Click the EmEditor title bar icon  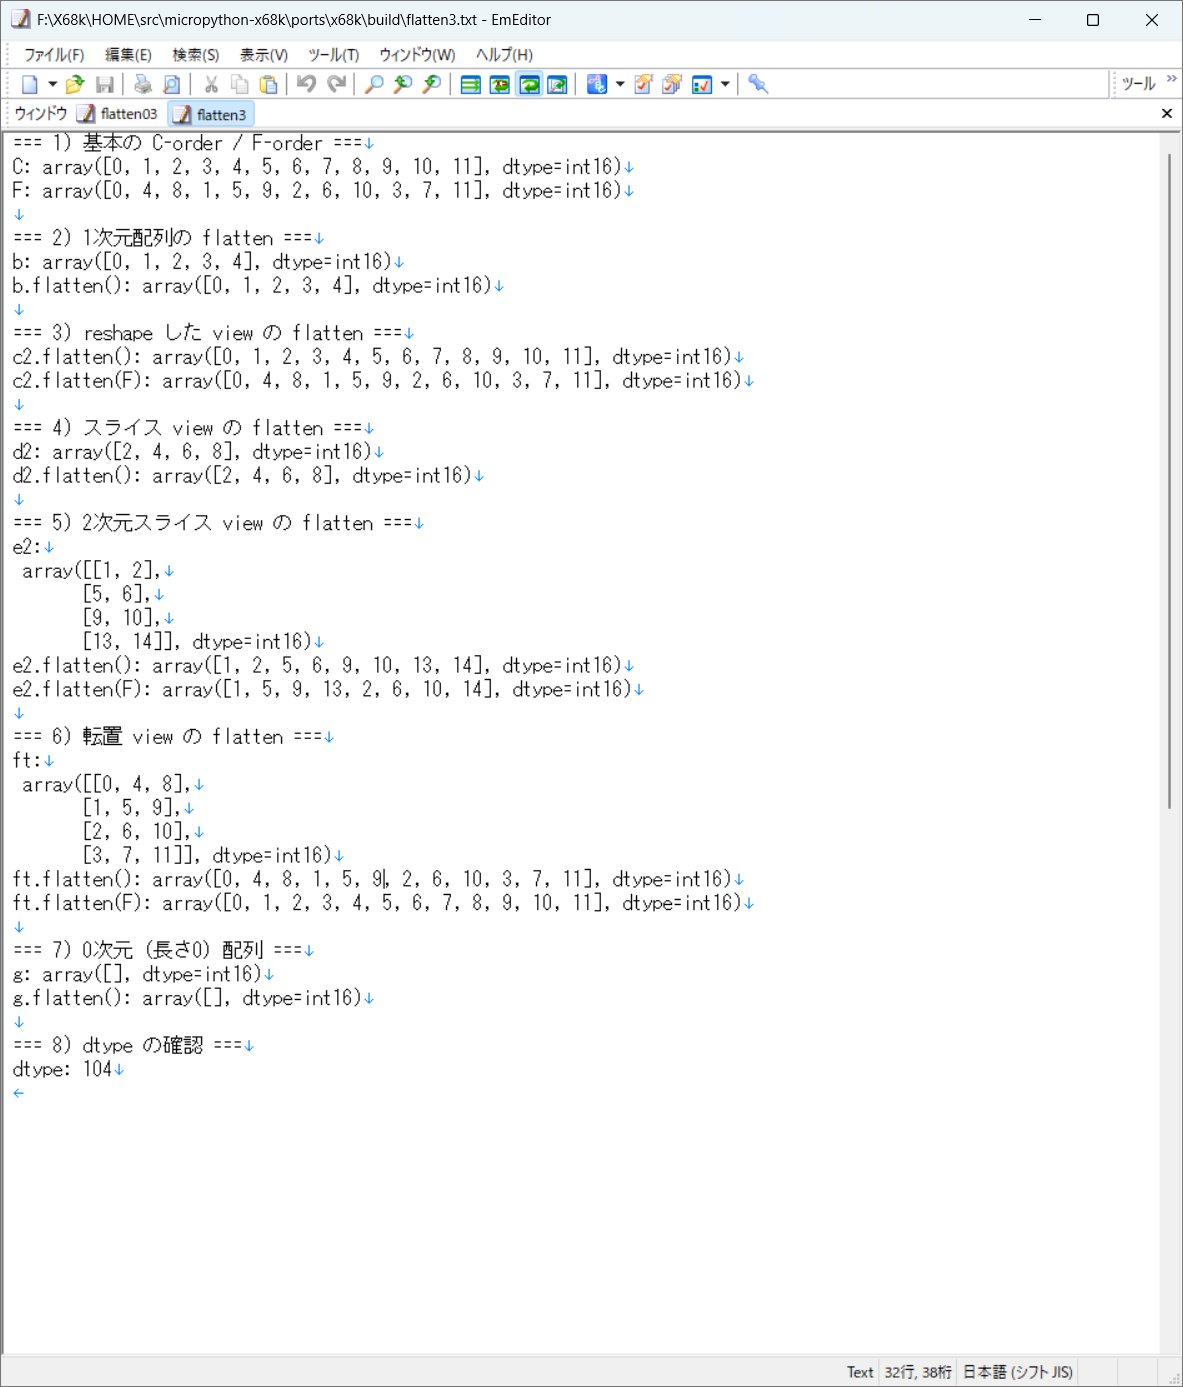point(20,19)
